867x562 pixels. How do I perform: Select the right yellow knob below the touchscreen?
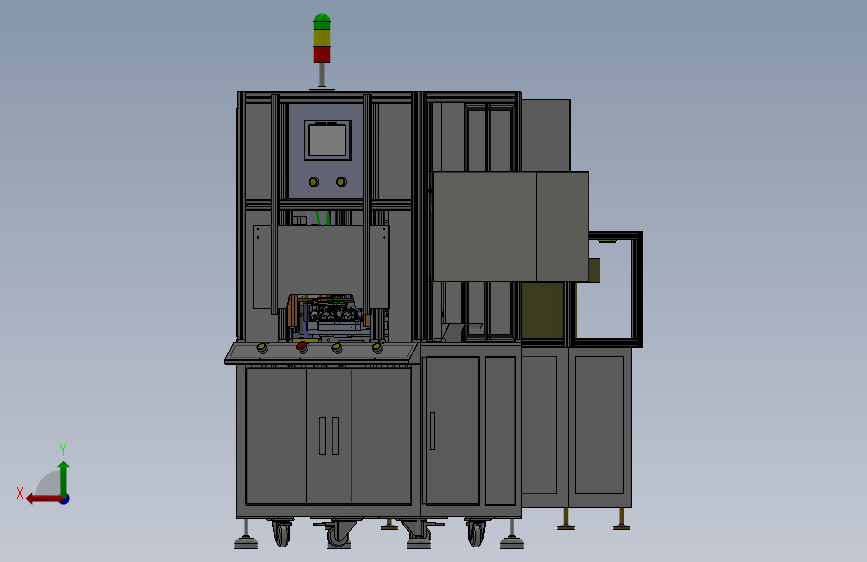coord(341,182)
